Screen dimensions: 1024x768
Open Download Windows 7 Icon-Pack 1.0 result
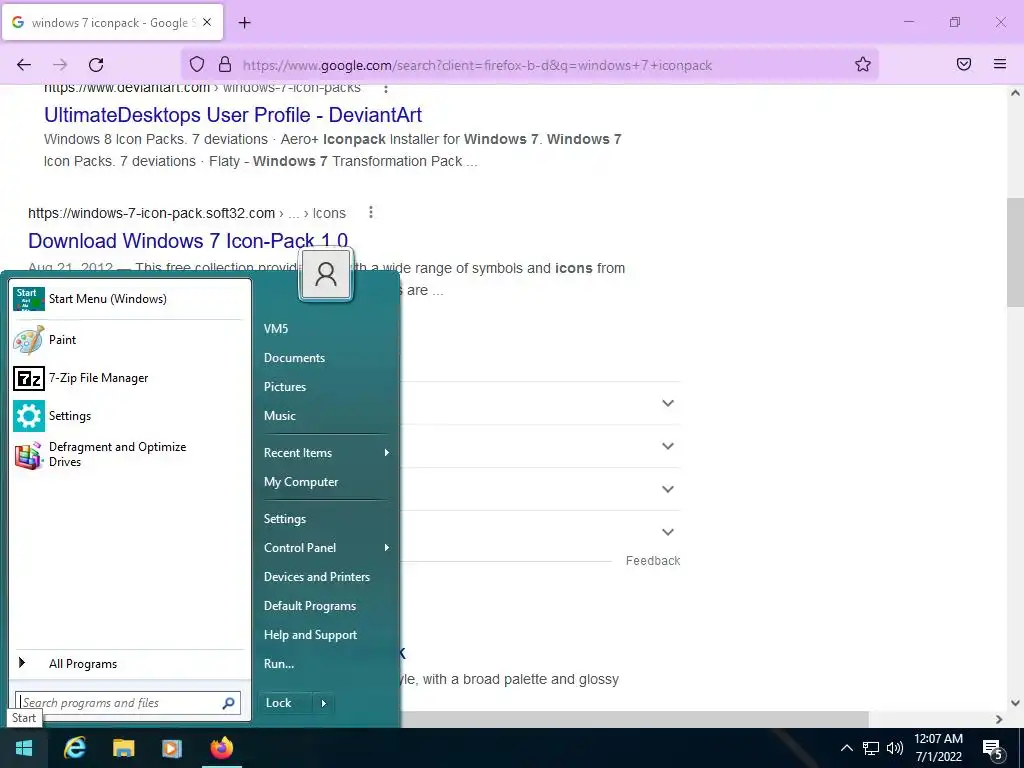pyautogui.click(x=188, y=241)
